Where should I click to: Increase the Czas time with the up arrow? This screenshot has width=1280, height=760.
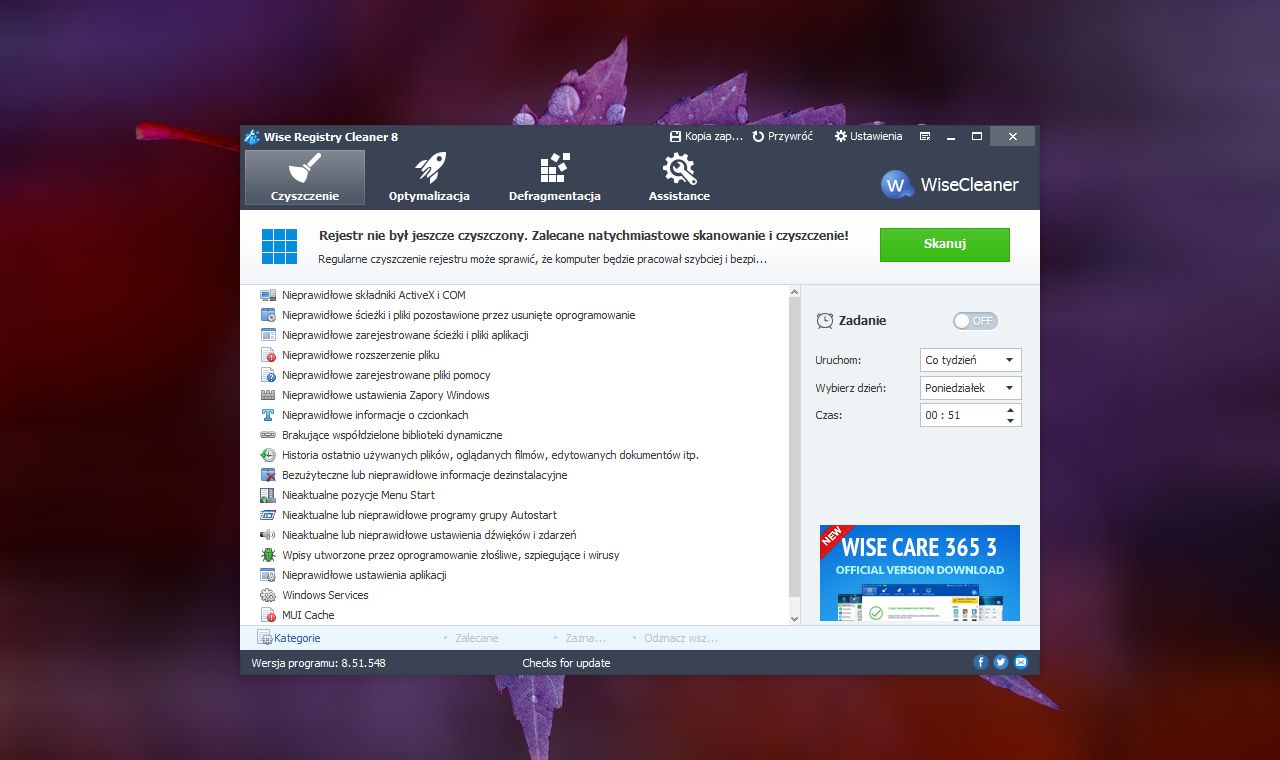(1011, 409)
